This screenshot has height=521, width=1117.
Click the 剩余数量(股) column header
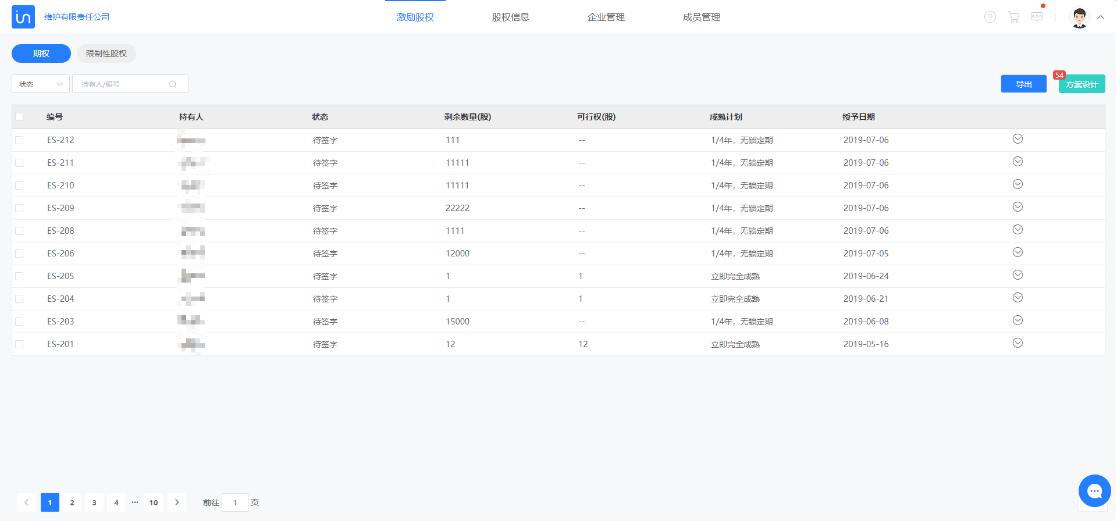[468, 117]
